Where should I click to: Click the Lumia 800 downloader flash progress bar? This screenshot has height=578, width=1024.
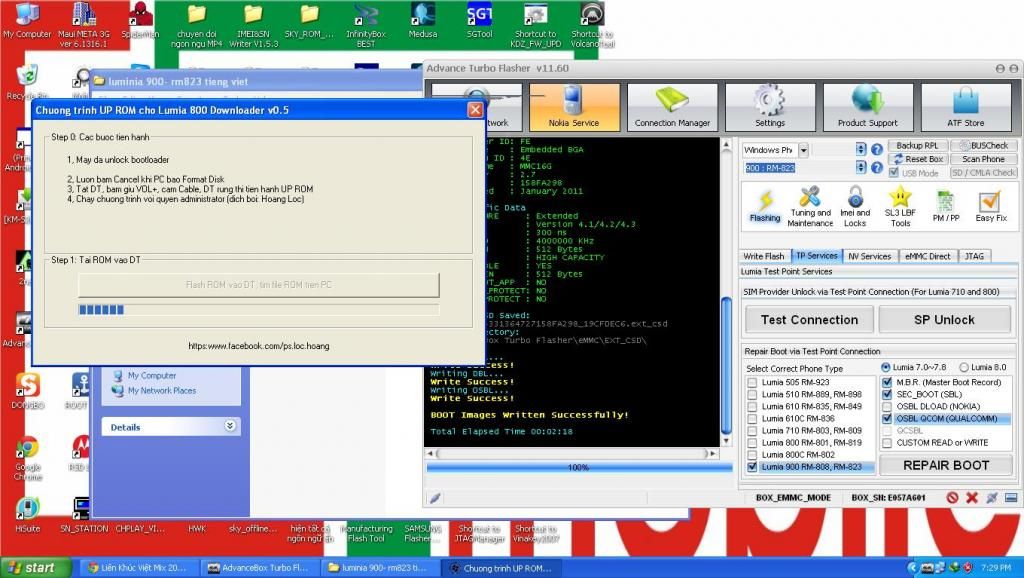point(259,310)
